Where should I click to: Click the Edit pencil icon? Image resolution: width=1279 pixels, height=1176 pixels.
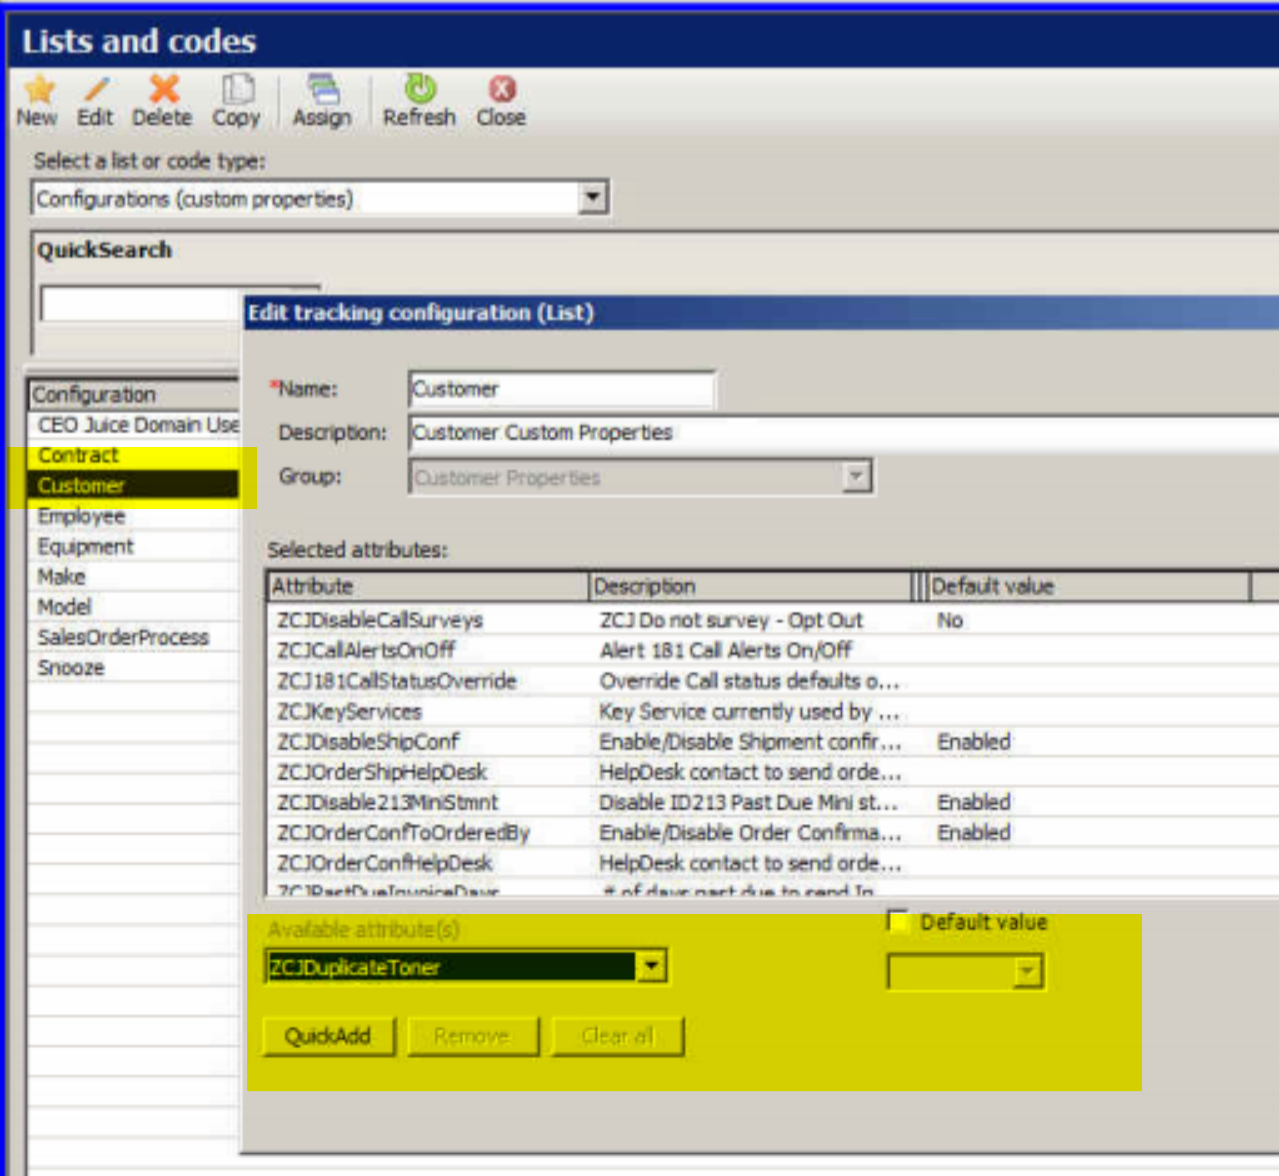[96, 90]
